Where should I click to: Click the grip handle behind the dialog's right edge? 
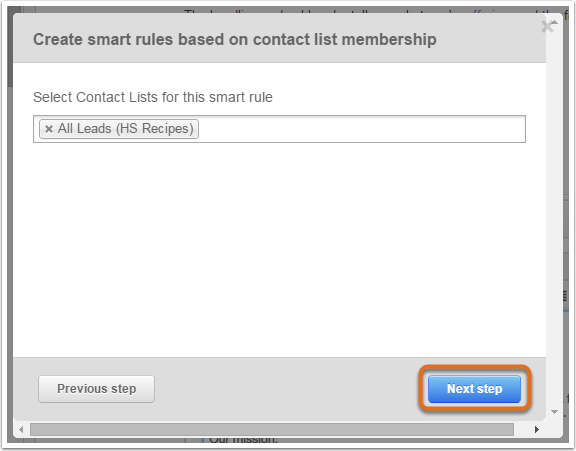[x=565, y=296]
